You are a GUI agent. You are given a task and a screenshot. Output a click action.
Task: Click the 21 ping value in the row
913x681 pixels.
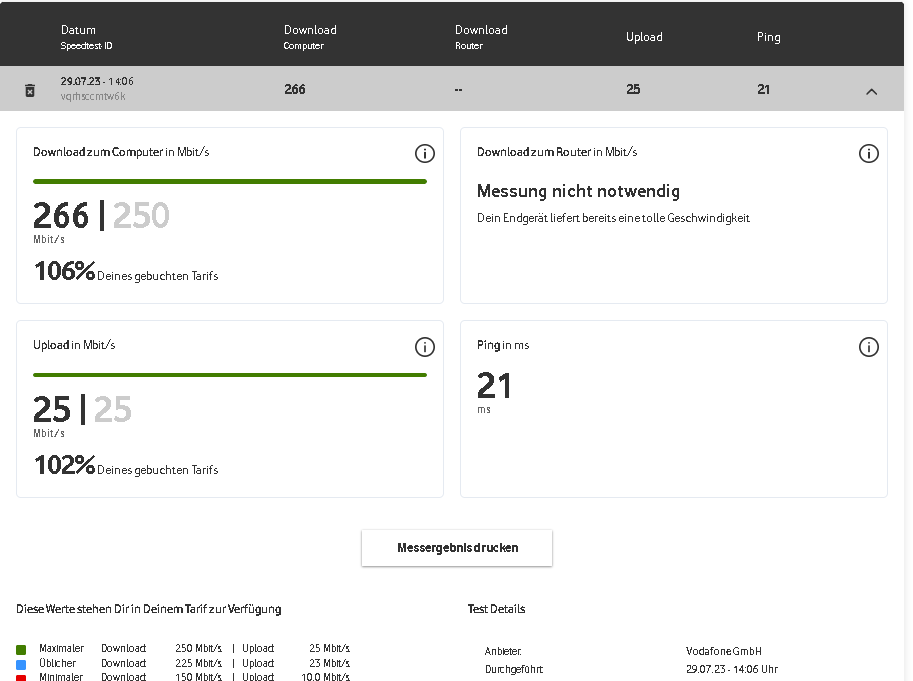point(763,89)
